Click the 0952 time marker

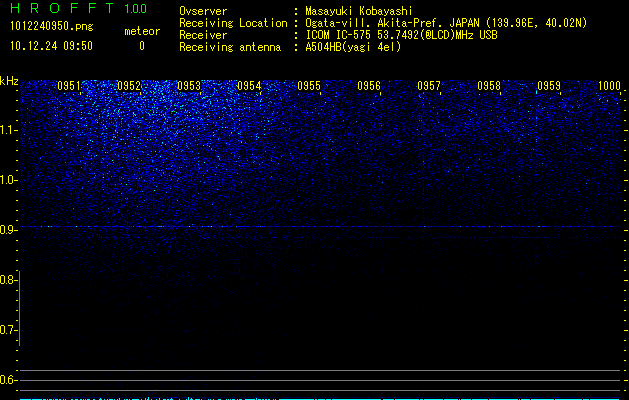point(129,86)
